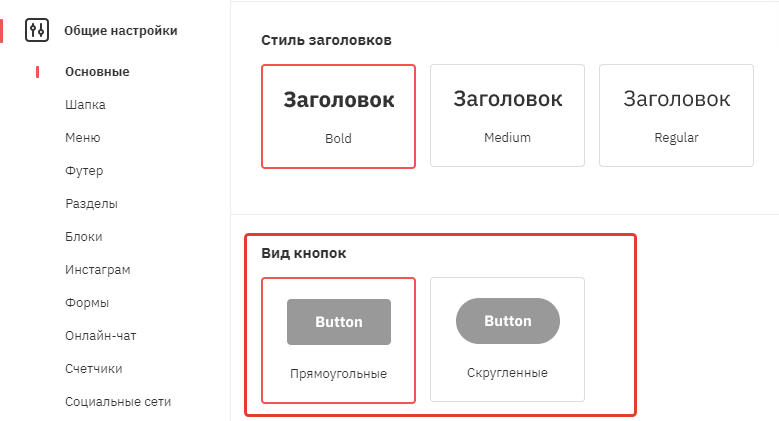Click the general settings sliders icon
This screenshot has height=421, width=779.
pos(37,30)
